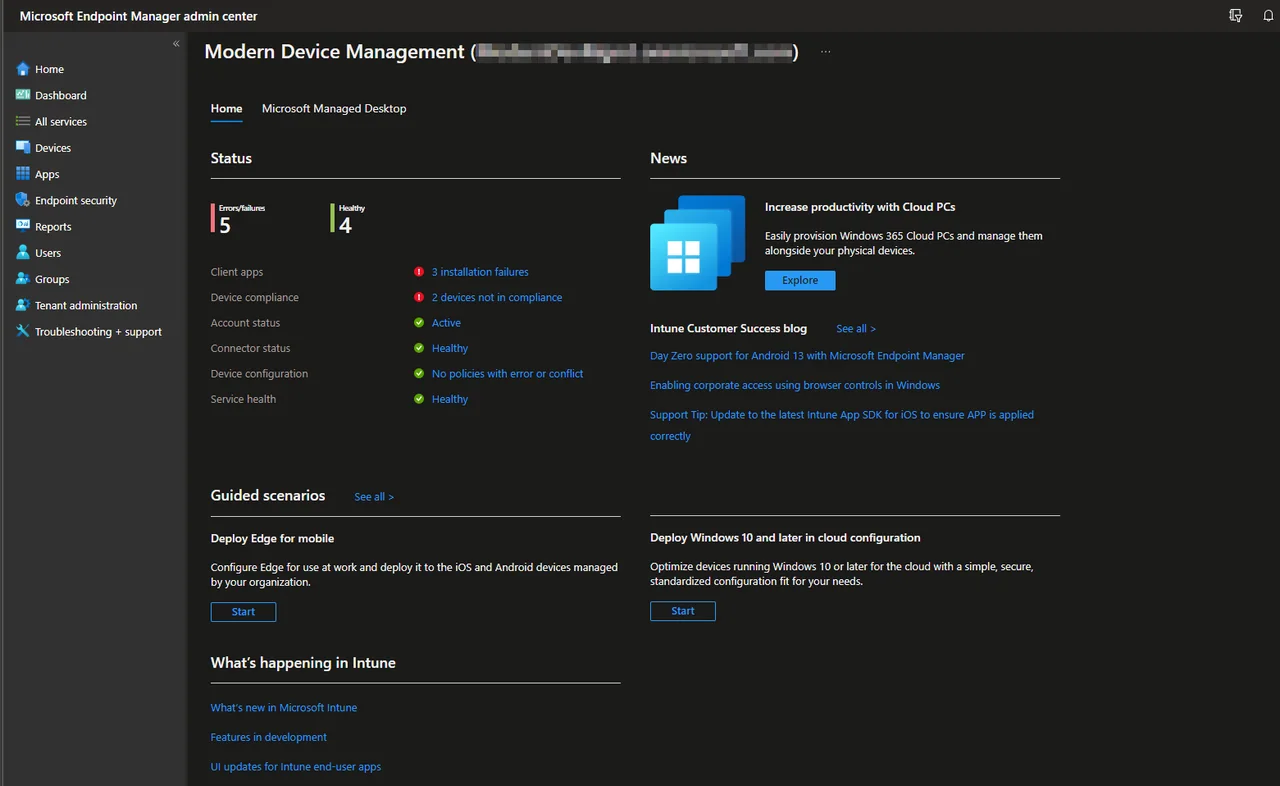Open the ellipsis menu beside page title
The width and height of the screenshot is (1280, 786).
(x=825, y=52)
